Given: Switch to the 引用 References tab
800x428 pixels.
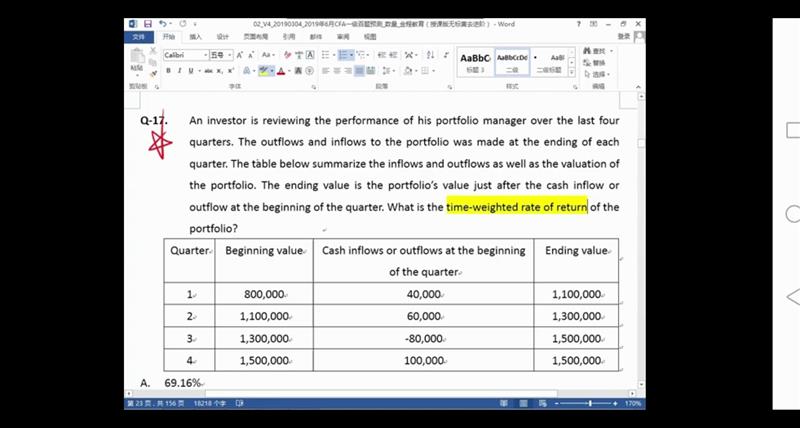Looking at the screenshot, I should [x=289, y=37].
